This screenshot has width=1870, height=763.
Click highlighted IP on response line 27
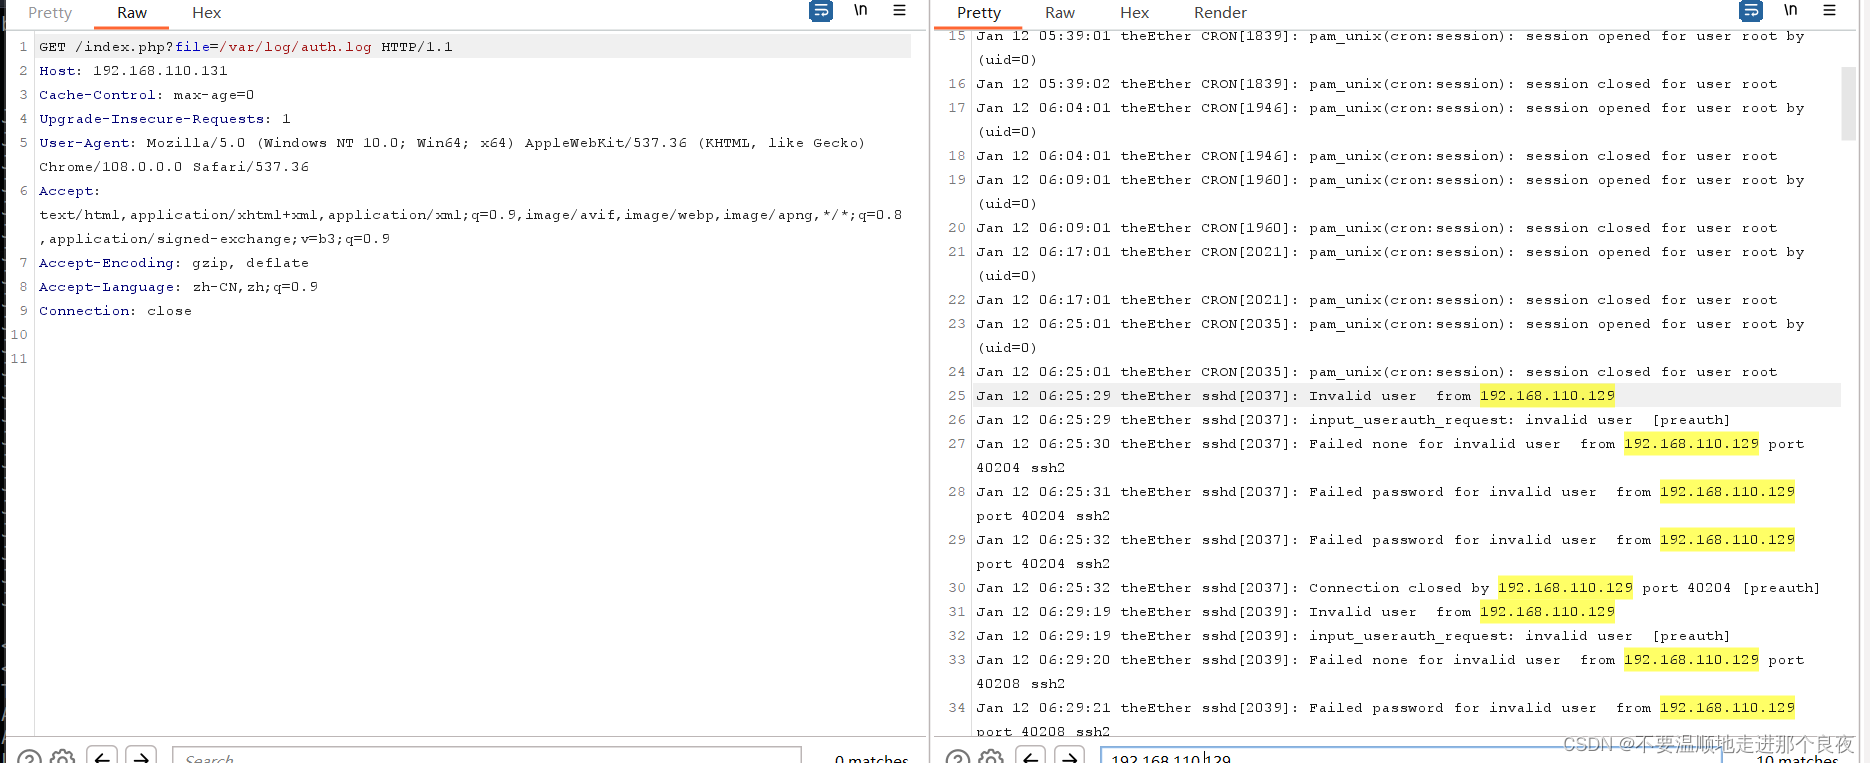point(1691,444)
